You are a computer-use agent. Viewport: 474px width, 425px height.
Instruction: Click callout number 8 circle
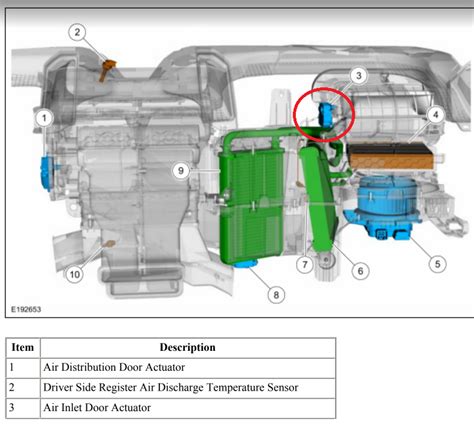[x=276, y=295]
